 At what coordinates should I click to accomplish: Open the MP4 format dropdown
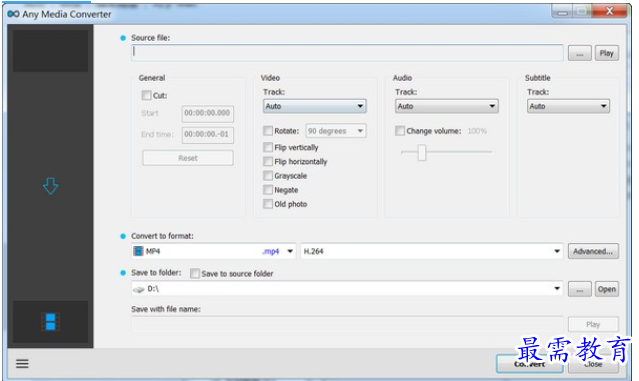214,251
